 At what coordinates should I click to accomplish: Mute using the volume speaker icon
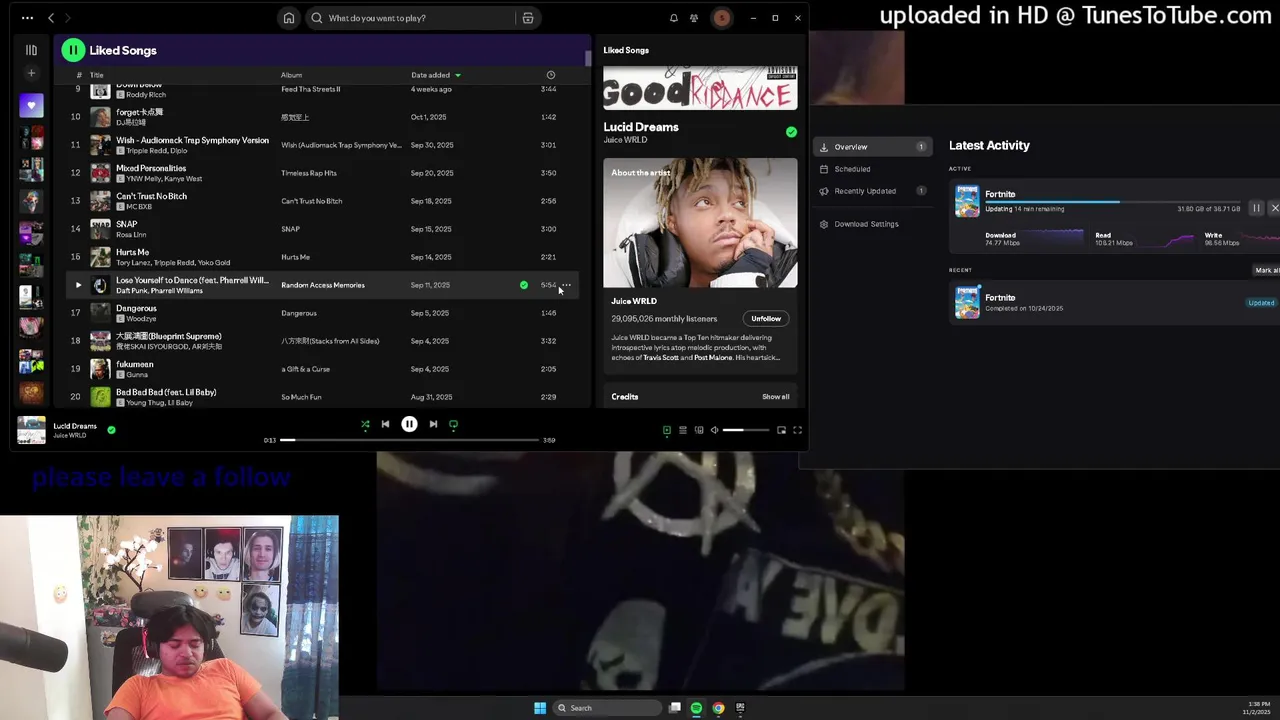point(714,430)
